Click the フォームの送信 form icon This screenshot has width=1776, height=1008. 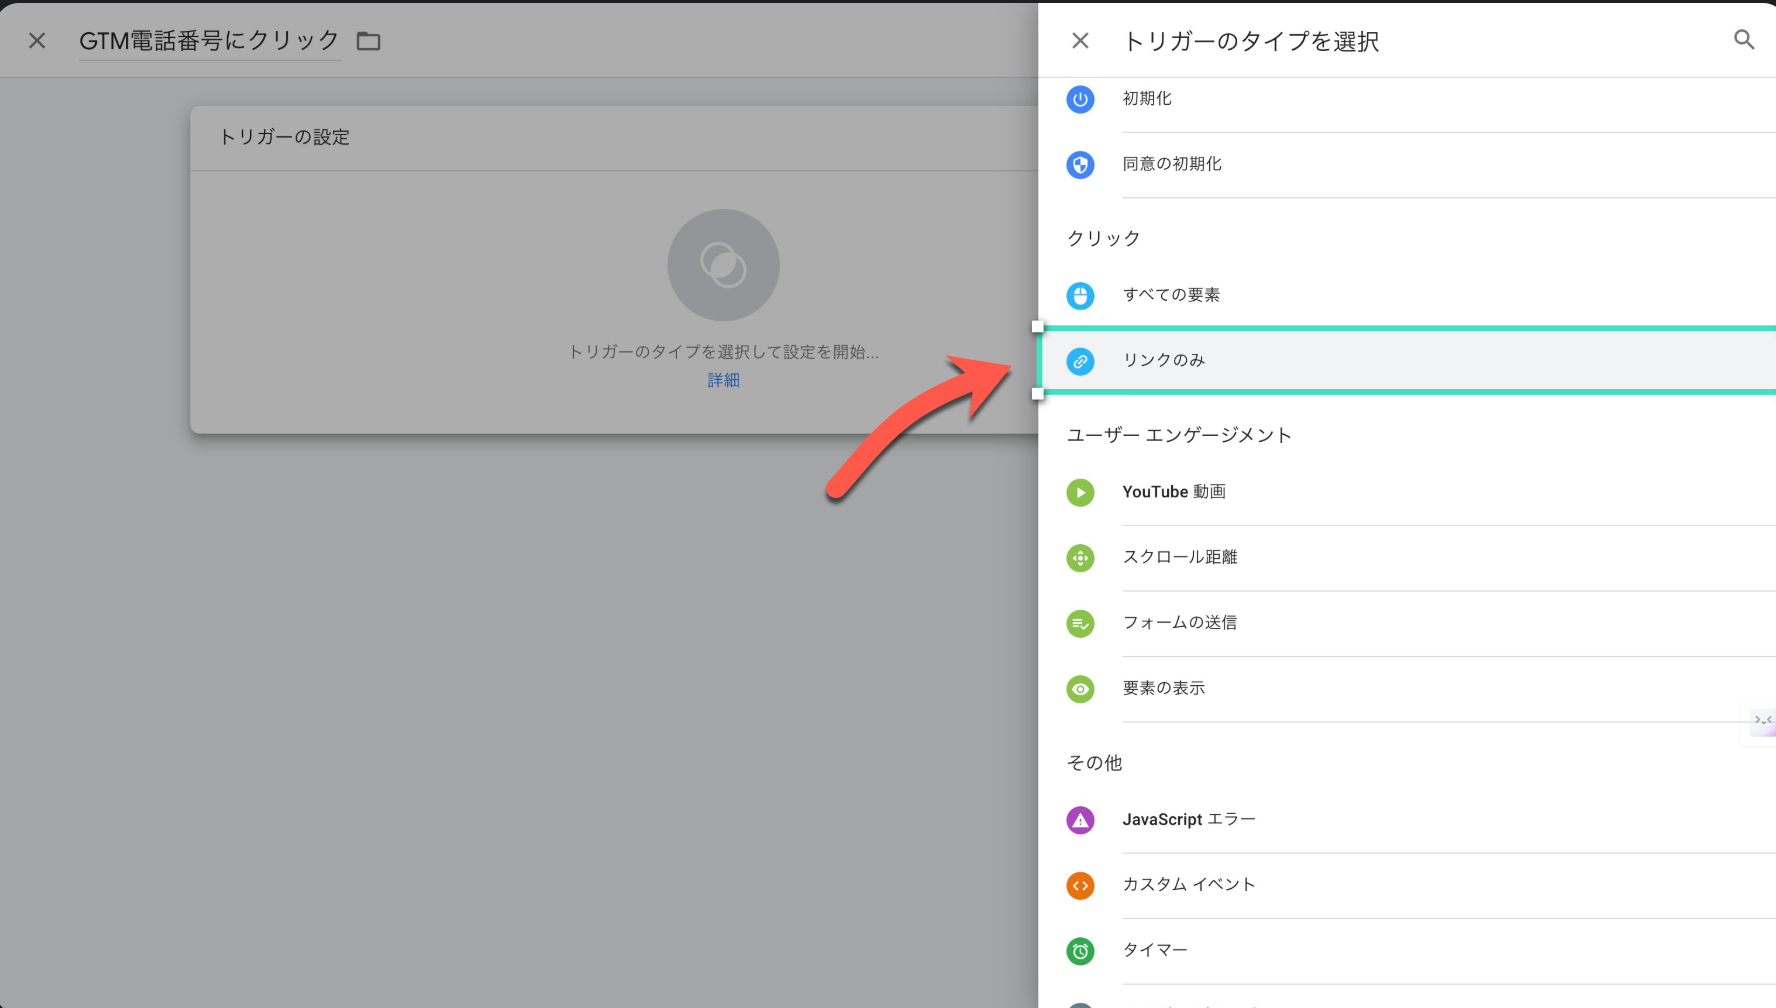tap(1080, 624)
